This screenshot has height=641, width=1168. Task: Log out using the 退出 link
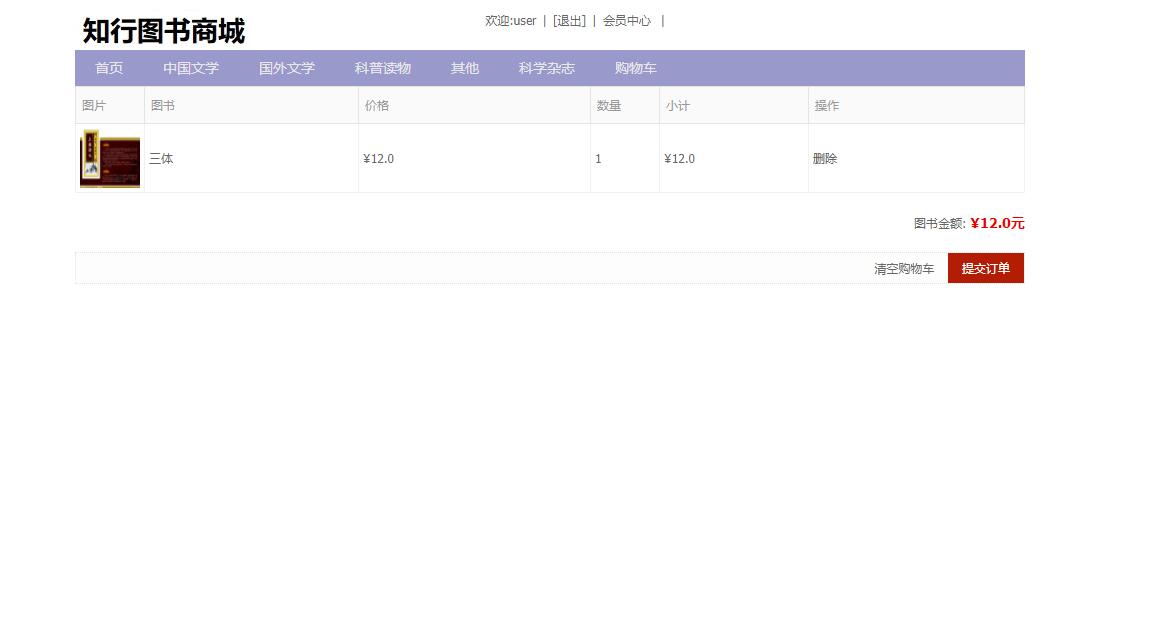[x=570, y=20]
